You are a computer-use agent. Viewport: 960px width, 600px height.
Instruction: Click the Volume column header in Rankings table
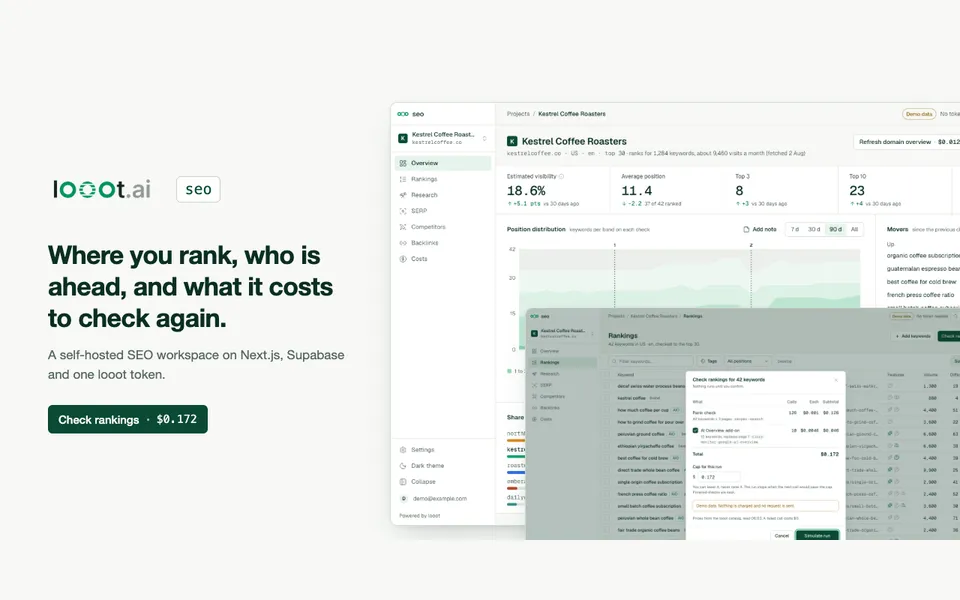(930, 375)
